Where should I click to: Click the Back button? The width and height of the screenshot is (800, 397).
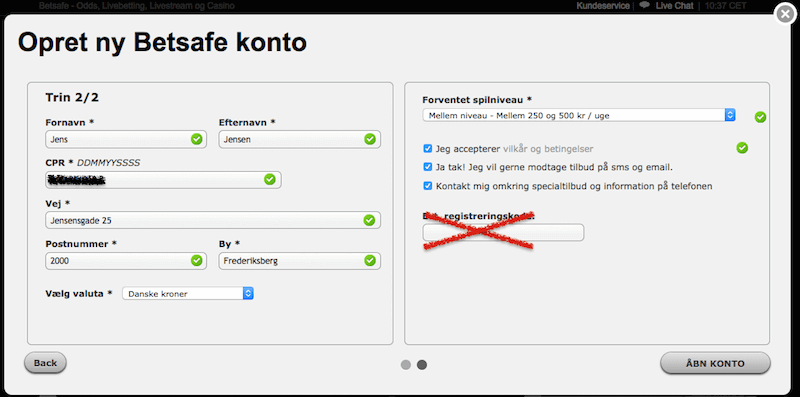click(45, 363)
